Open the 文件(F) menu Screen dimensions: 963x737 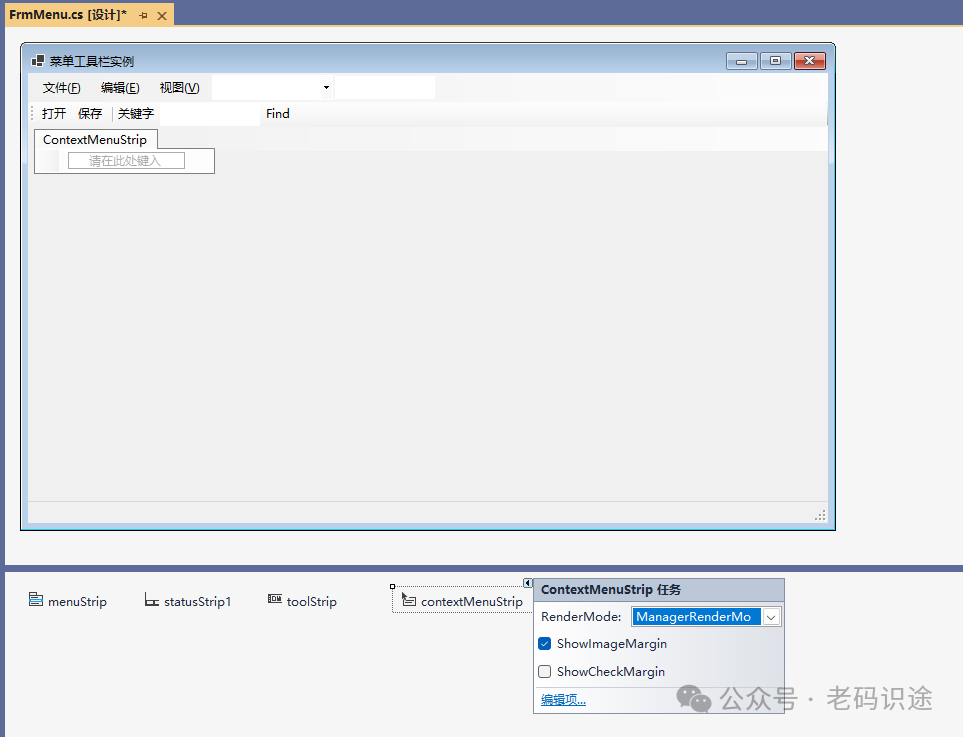(x=61, y=88)
